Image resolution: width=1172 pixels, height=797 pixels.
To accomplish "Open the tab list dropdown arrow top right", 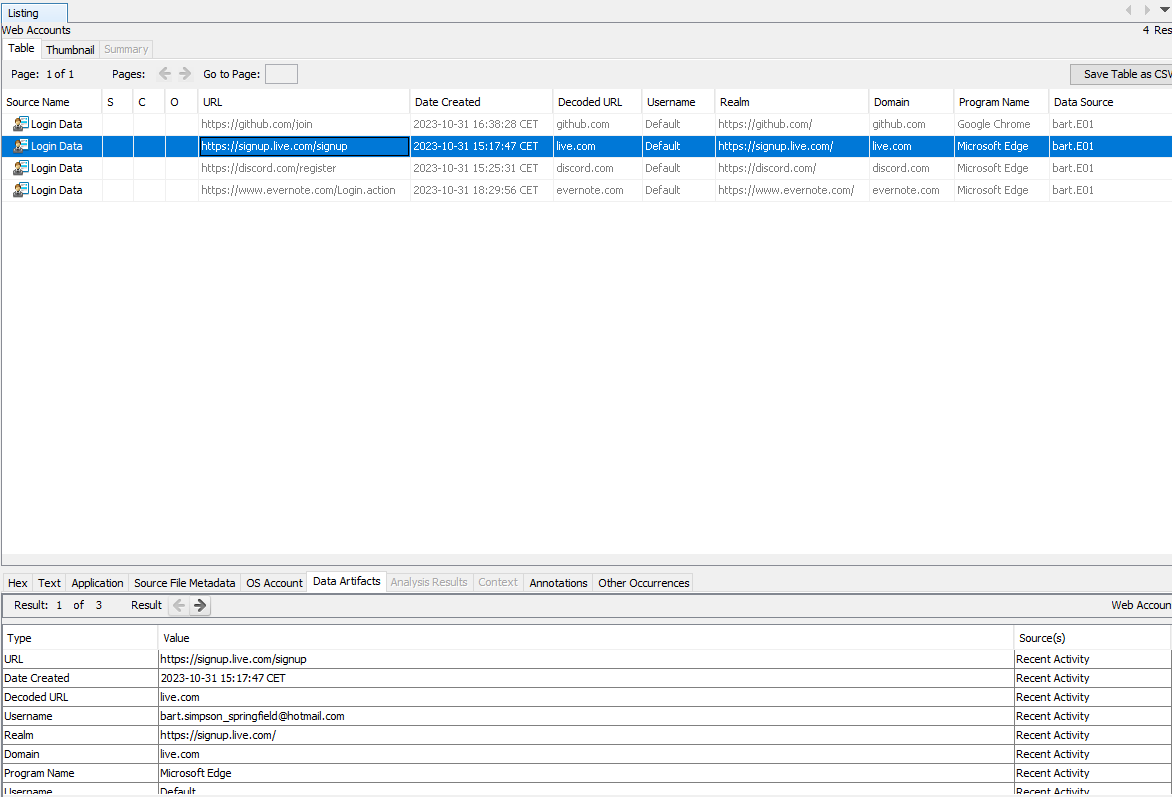I will [x=1164, y=10].
